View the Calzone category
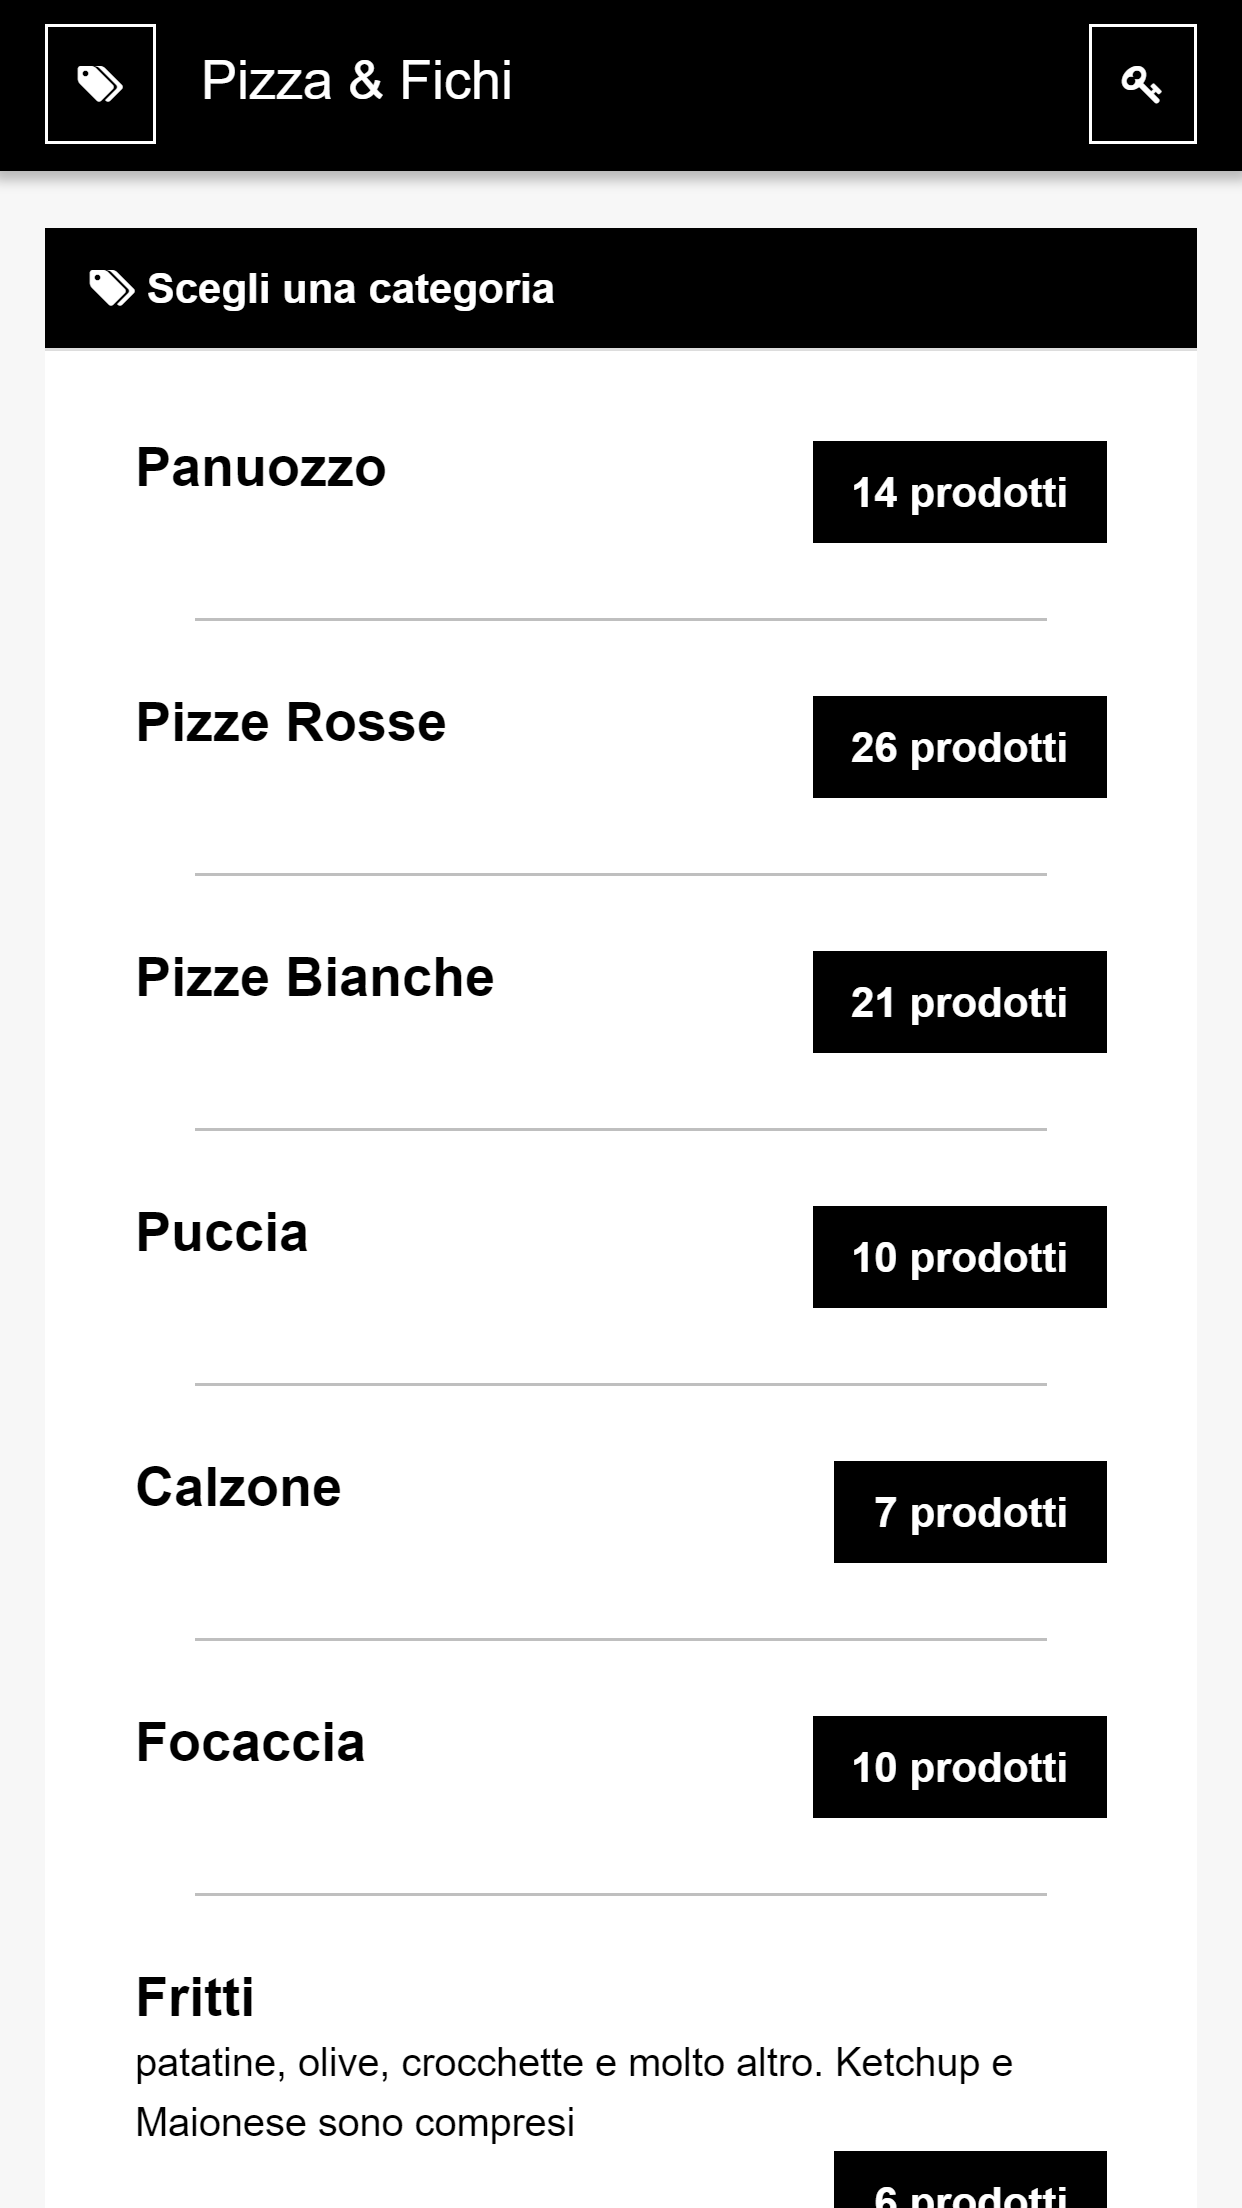Image resolution: width=1242 pixels, height=2208 pixels. 238,1488
